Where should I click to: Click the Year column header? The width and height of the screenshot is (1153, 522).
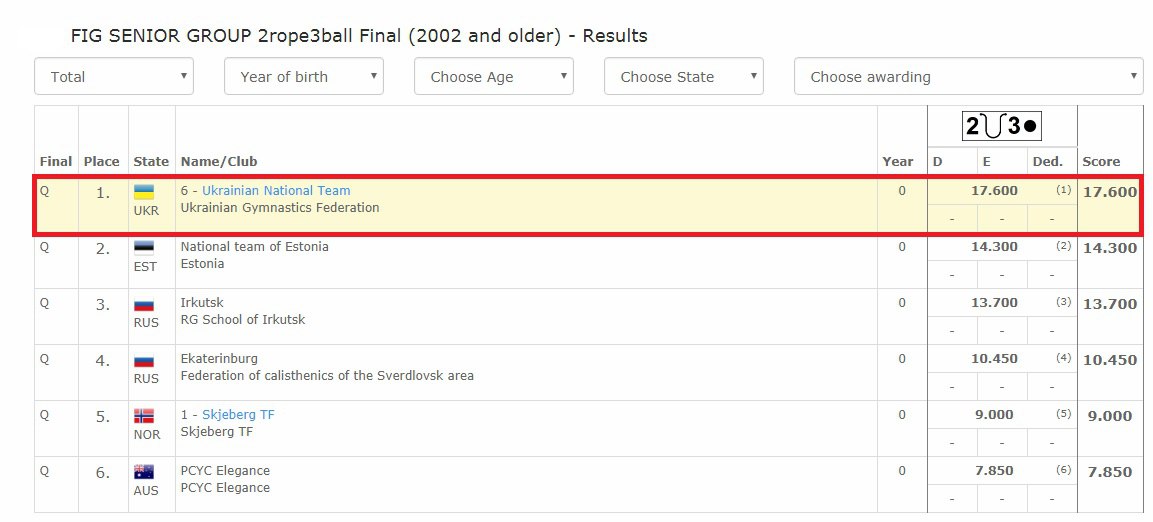coord(898,162)
